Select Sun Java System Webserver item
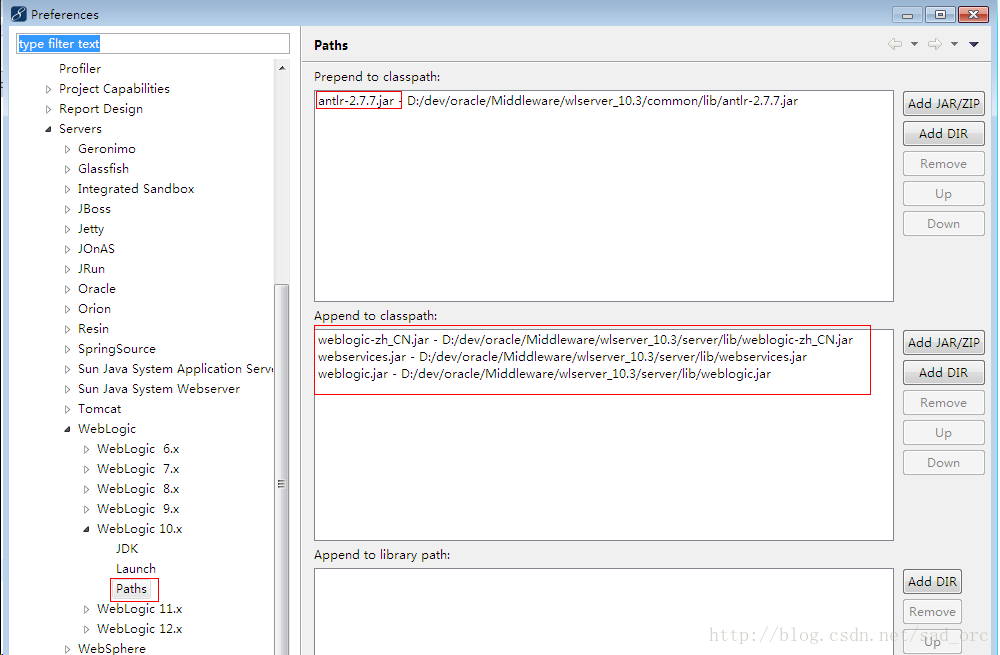This screenshot has height=655, width=1000. (x=159, y=388)
